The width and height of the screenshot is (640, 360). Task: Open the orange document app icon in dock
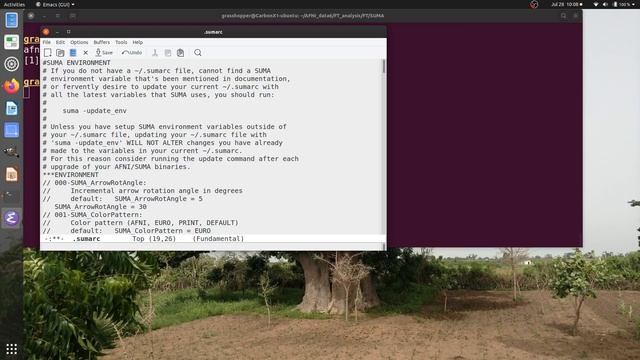click(11, 174)
